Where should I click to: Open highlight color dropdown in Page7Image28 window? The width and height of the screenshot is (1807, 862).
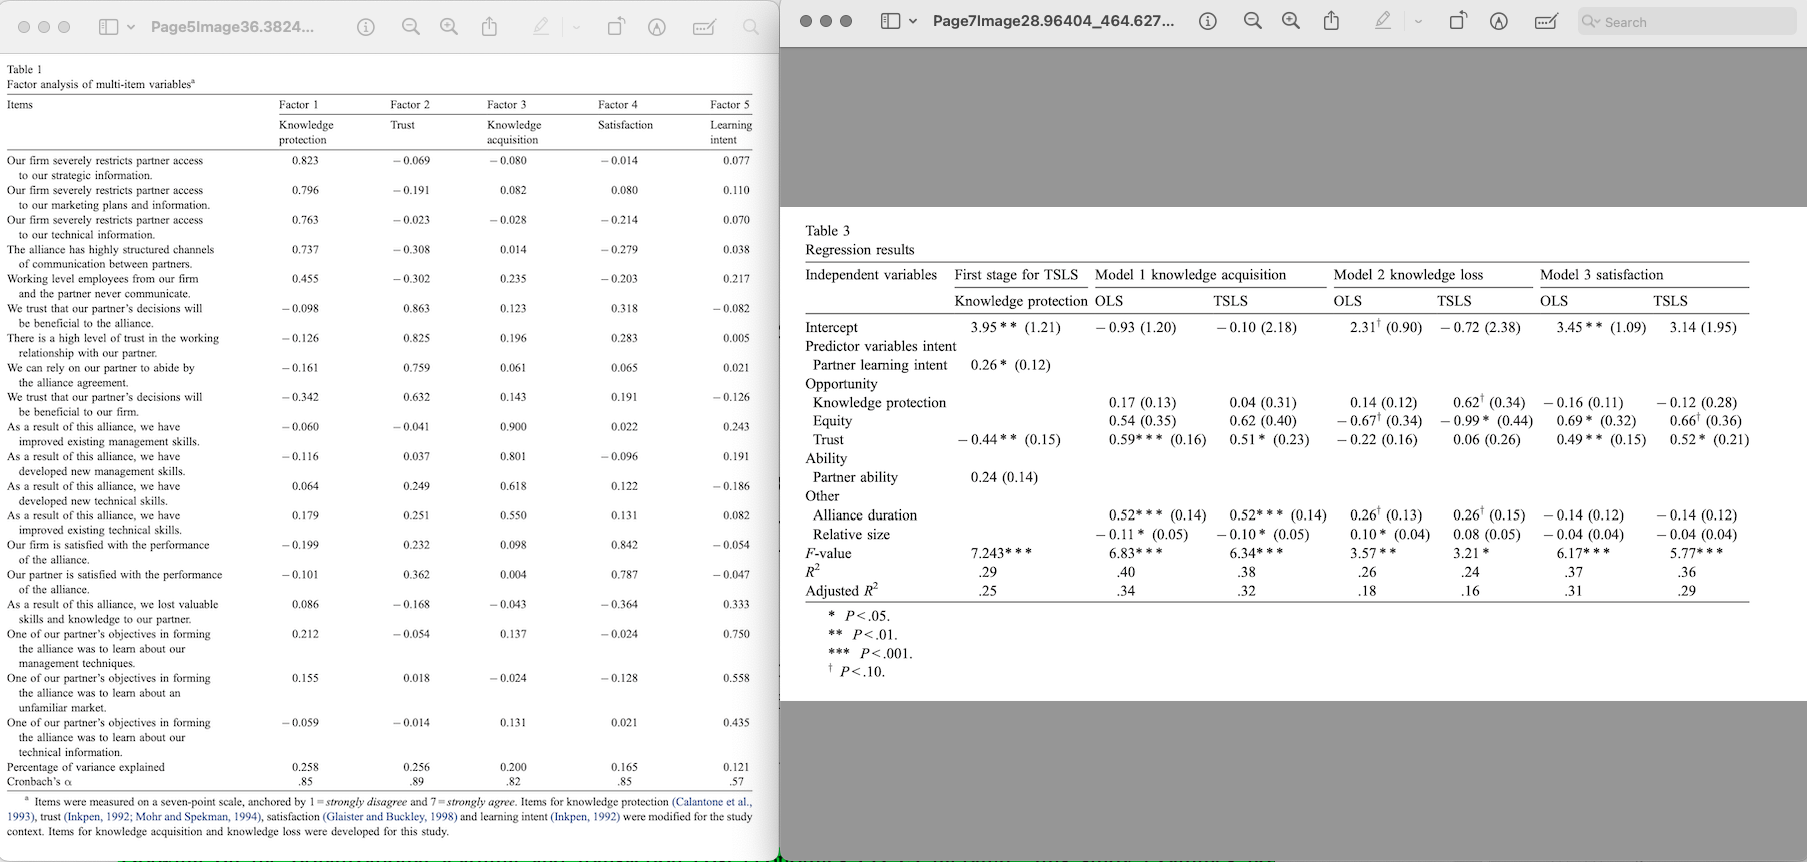coord(1418,21)
